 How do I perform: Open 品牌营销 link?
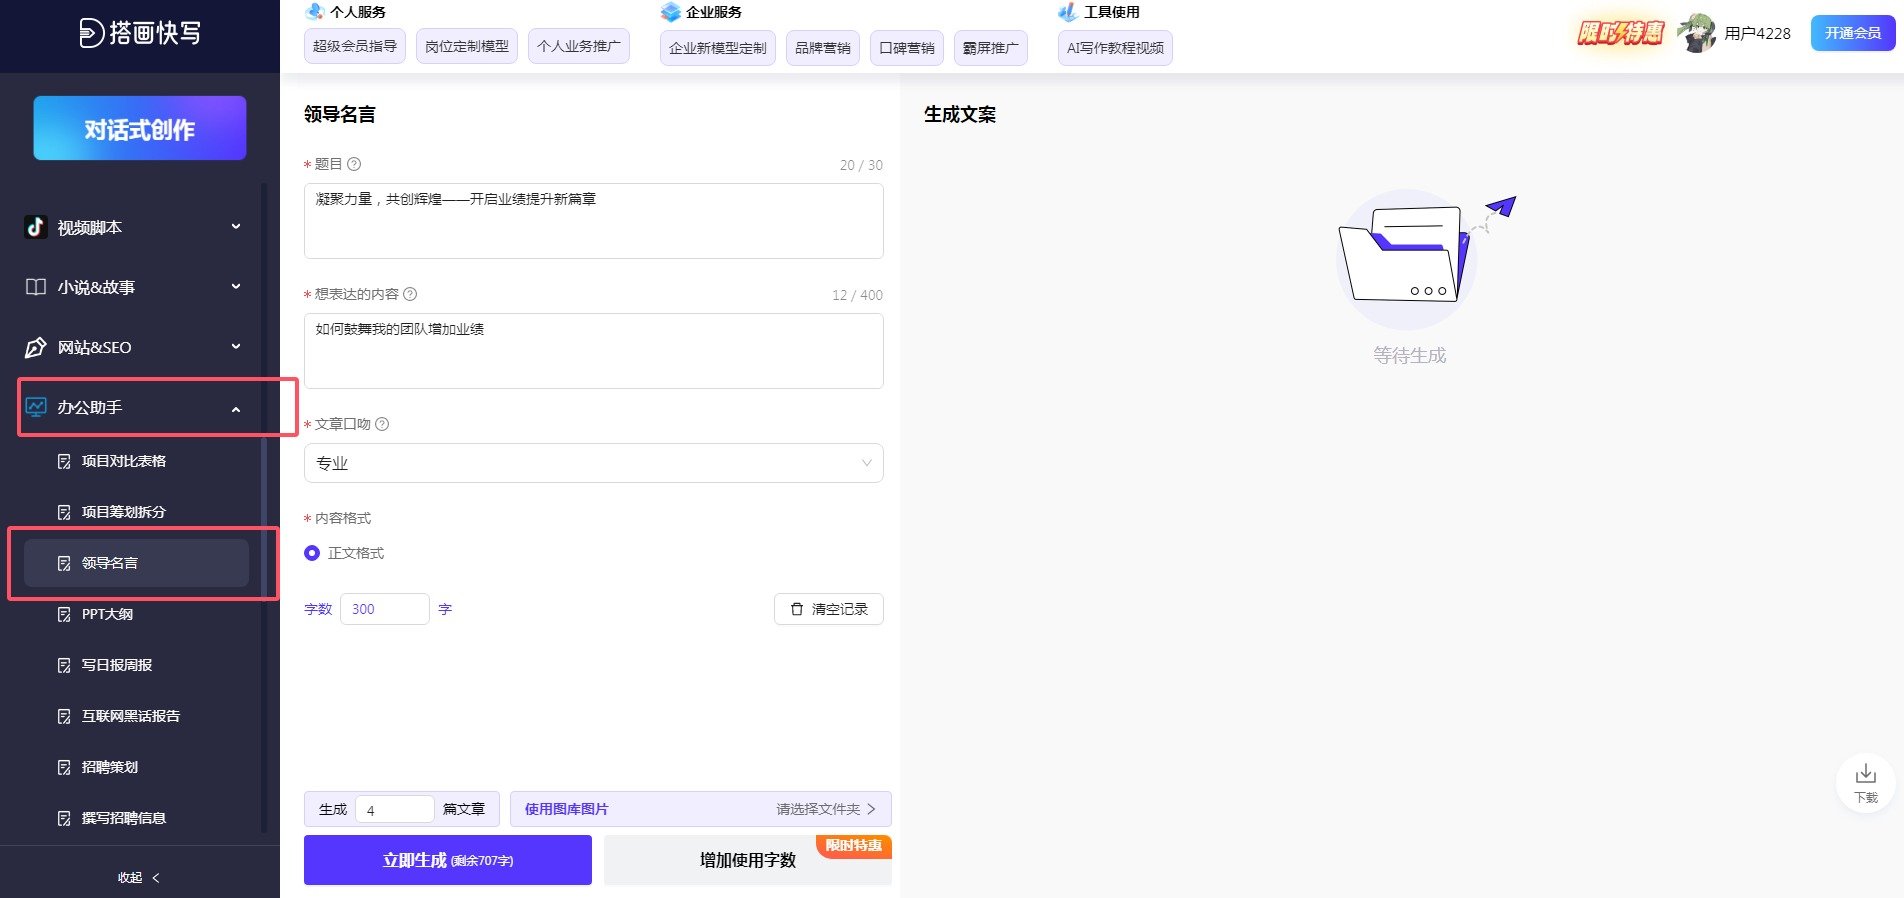pos(823,48)
